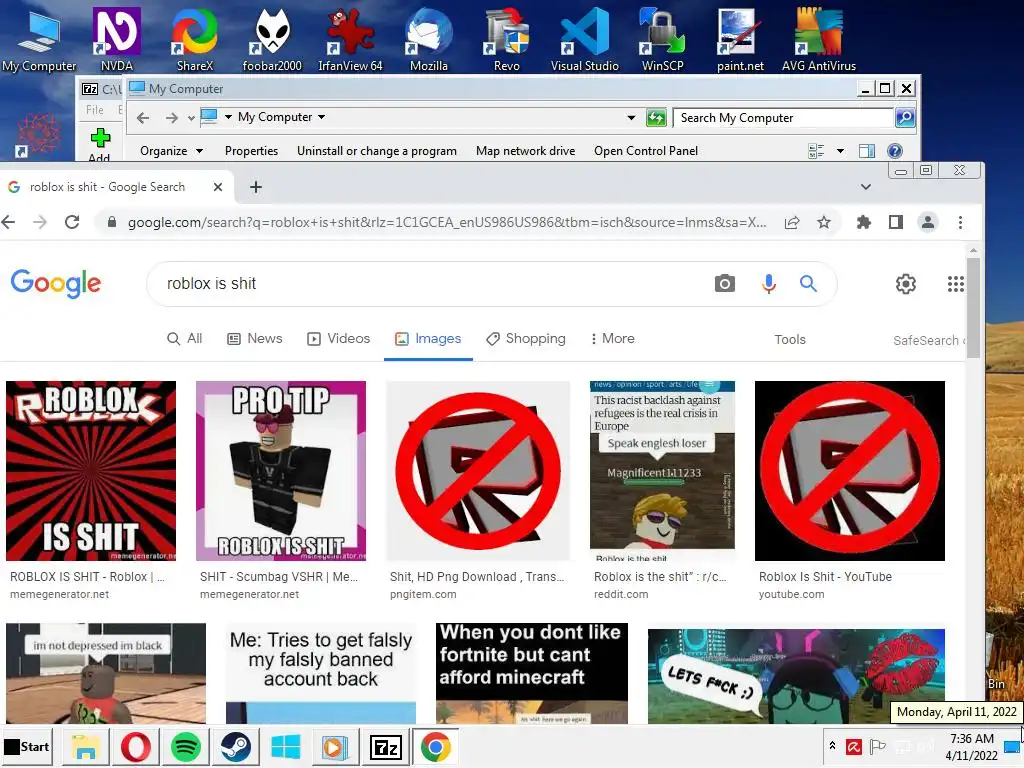Switch to the Videos tab
The image size is (1024, 768).
point(339,338)
